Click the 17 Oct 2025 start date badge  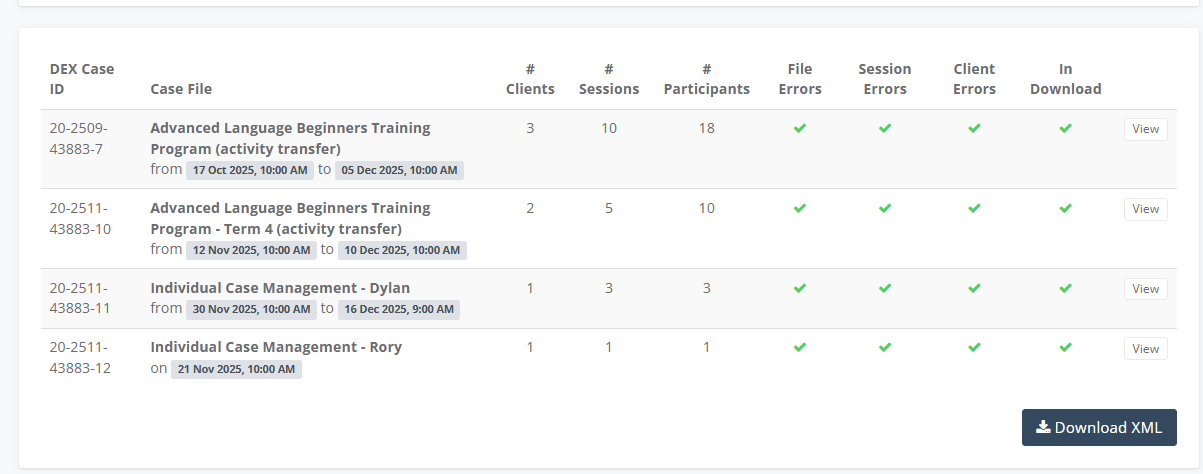tap(250, 170)
